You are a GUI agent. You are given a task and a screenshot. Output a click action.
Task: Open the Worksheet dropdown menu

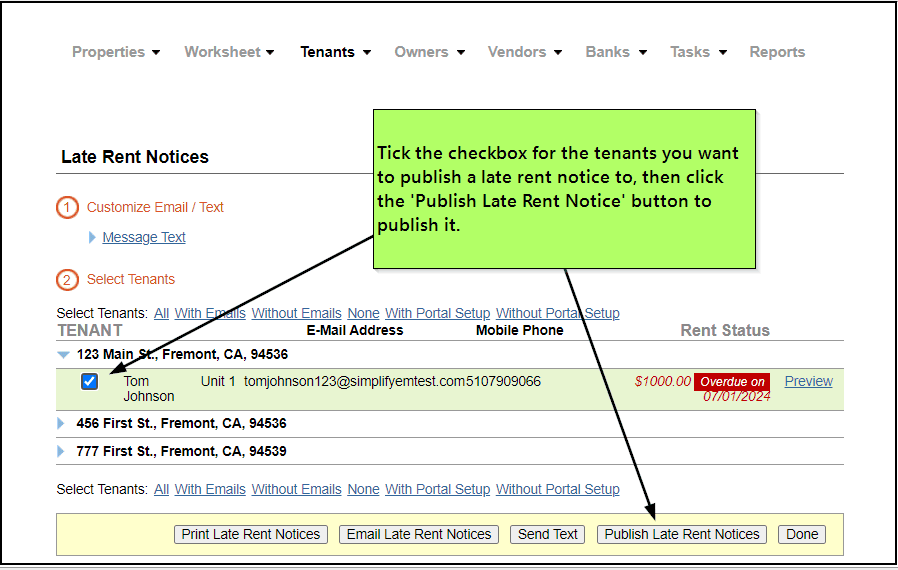(x=229, y=52)
